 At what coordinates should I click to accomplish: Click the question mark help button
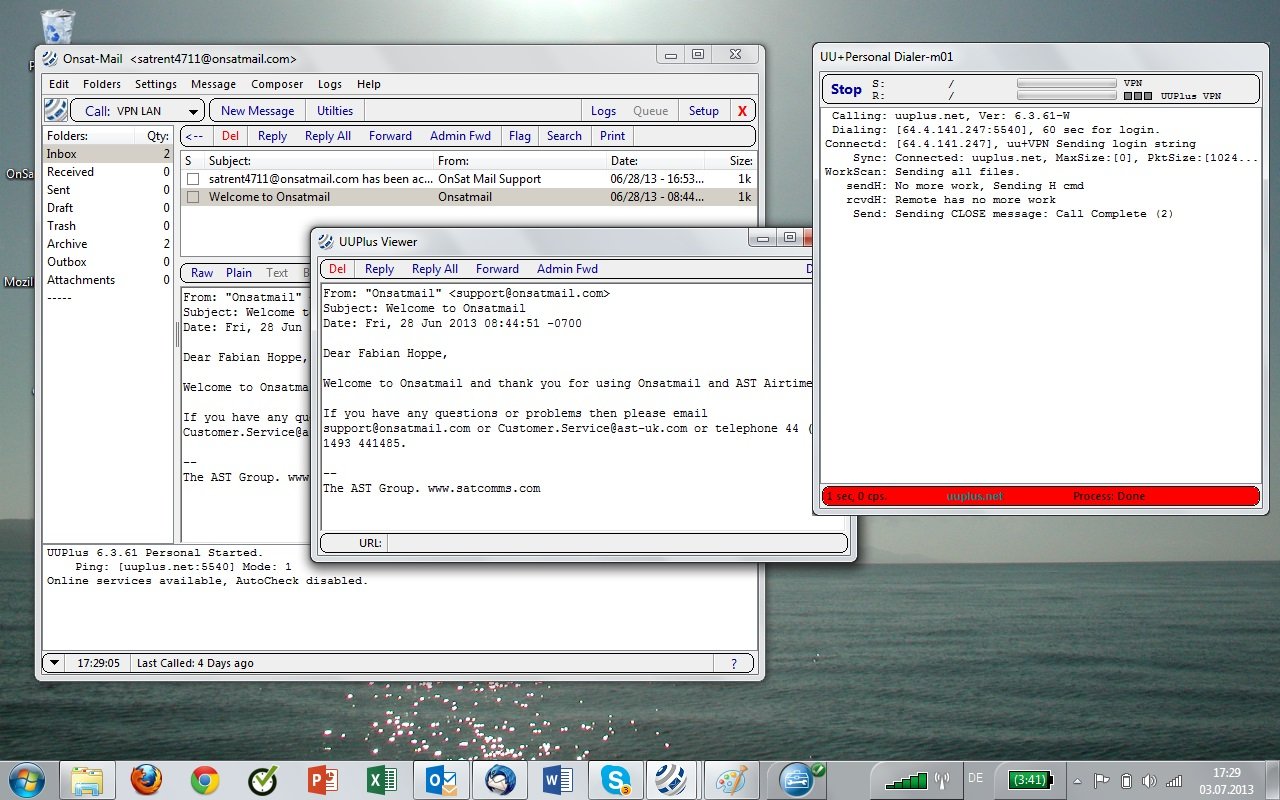tap(734, 663)
